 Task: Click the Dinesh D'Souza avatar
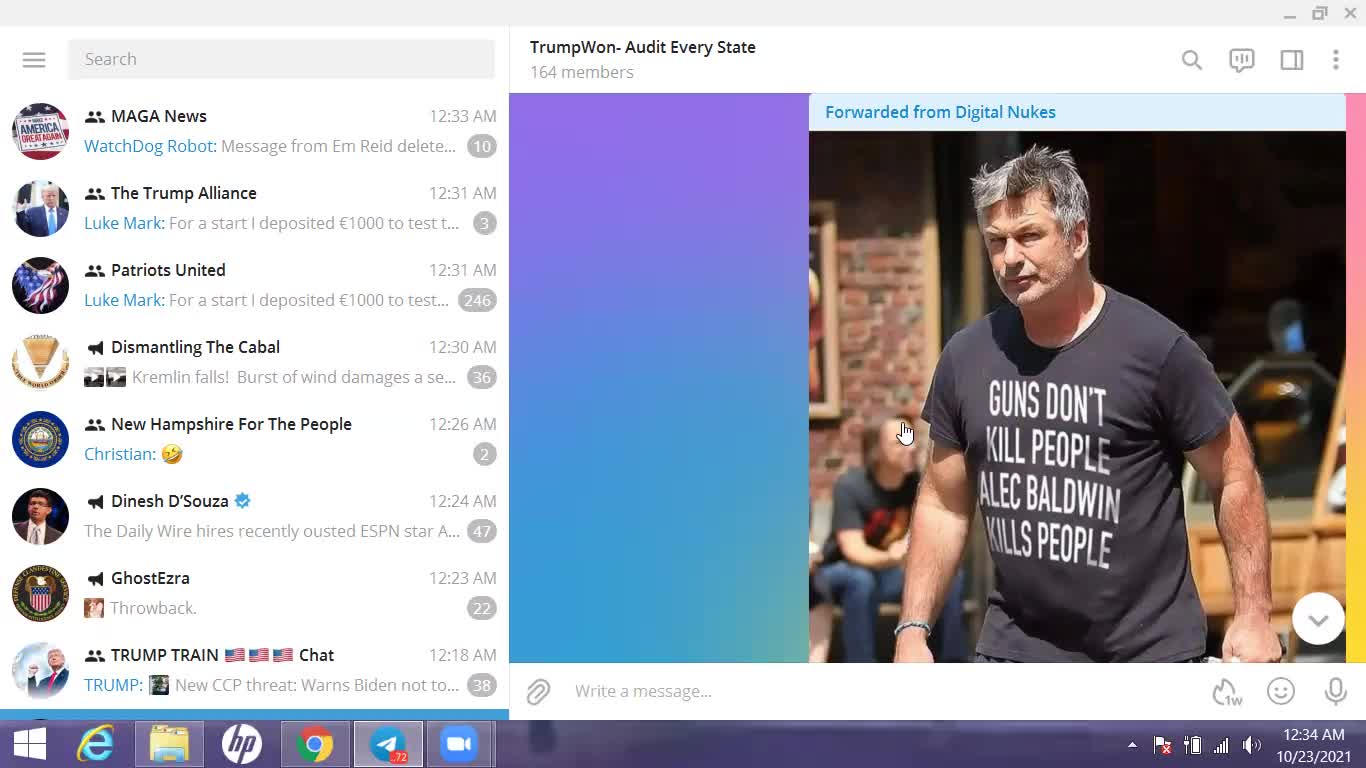coord(40,516)
